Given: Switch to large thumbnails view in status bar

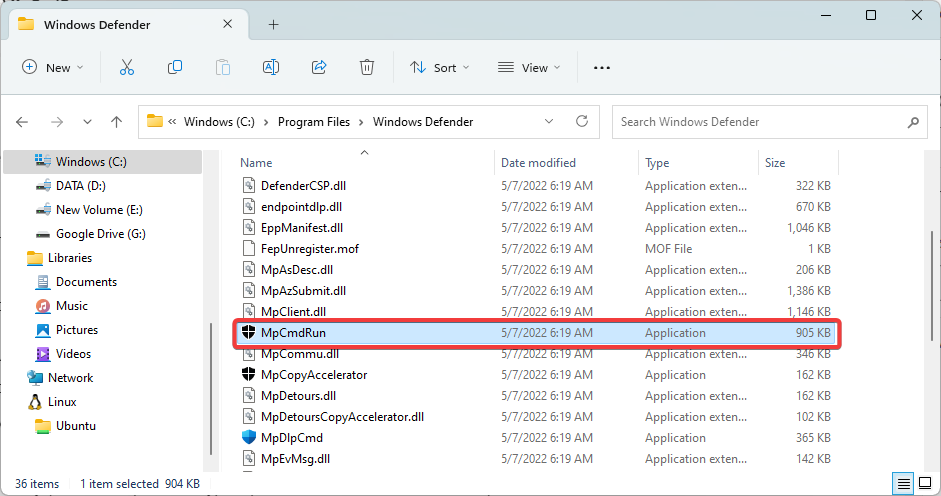Looking at the screenshot, I should click(x=925, y=483).
